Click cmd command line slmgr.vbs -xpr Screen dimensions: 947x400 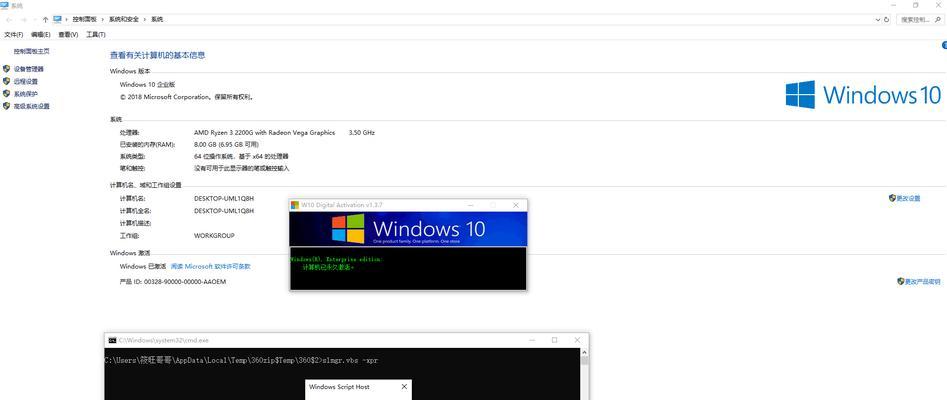point(350,361)
